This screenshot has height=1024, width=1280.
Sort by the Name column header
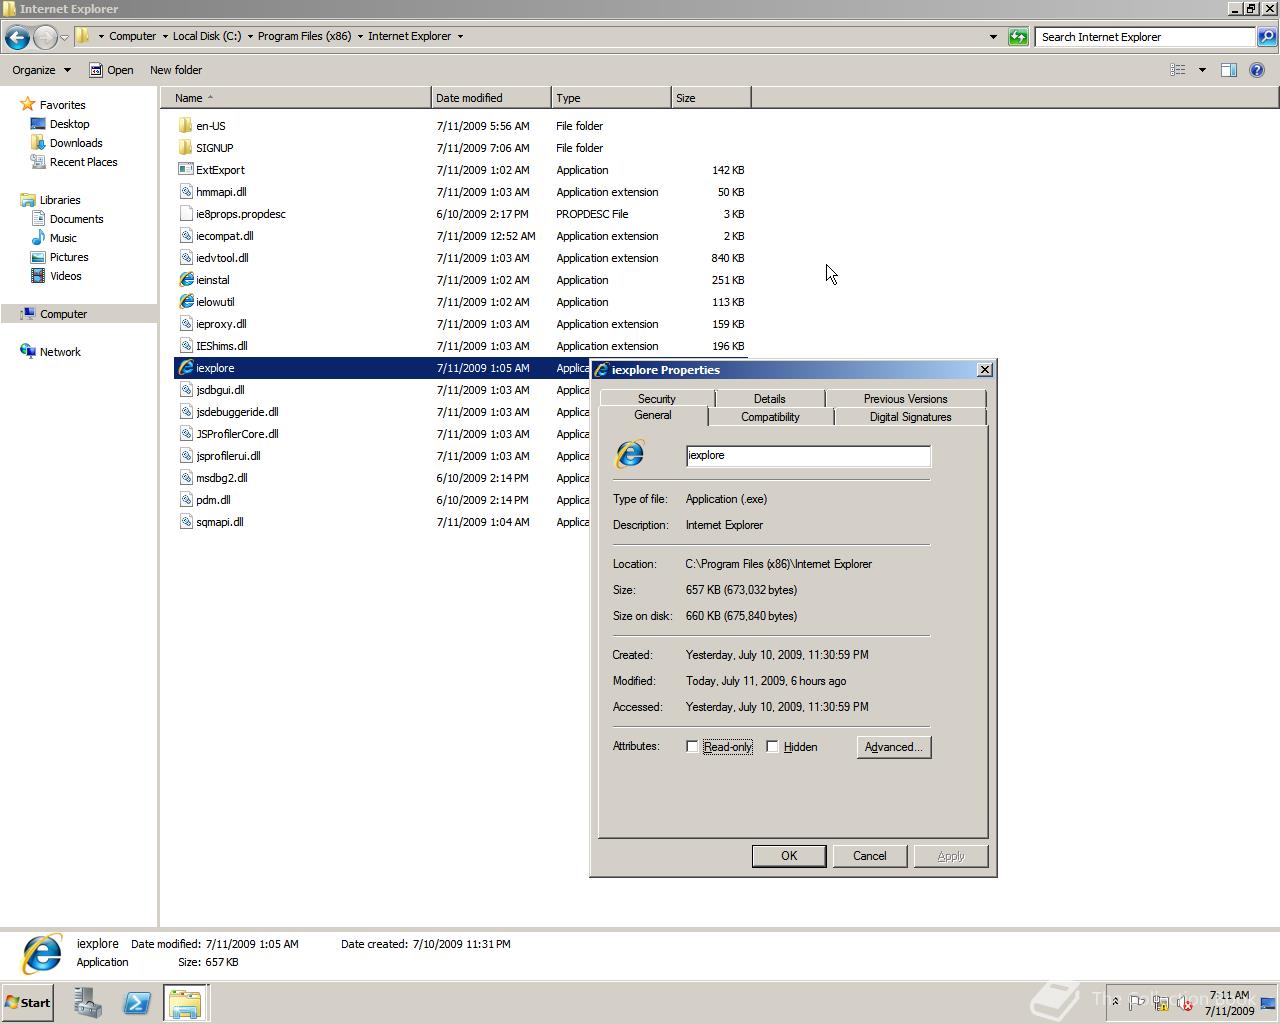[296, 98]
